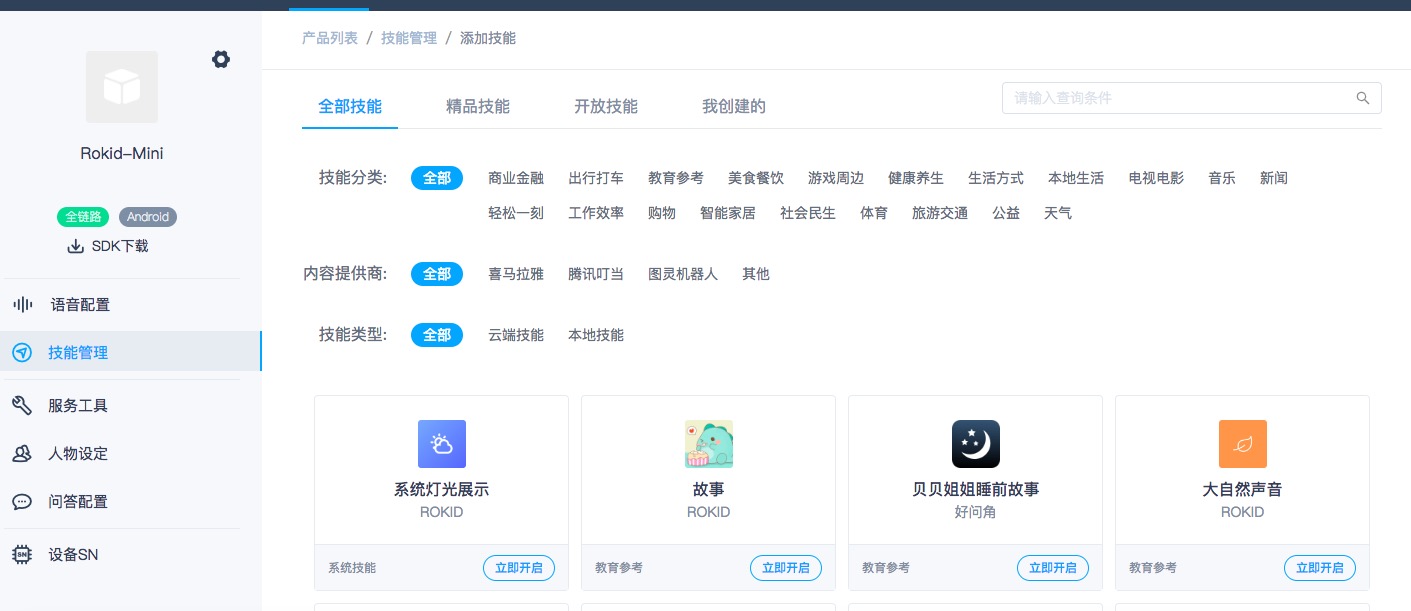Filter skills by 新闻 category

coord(1274,178)
